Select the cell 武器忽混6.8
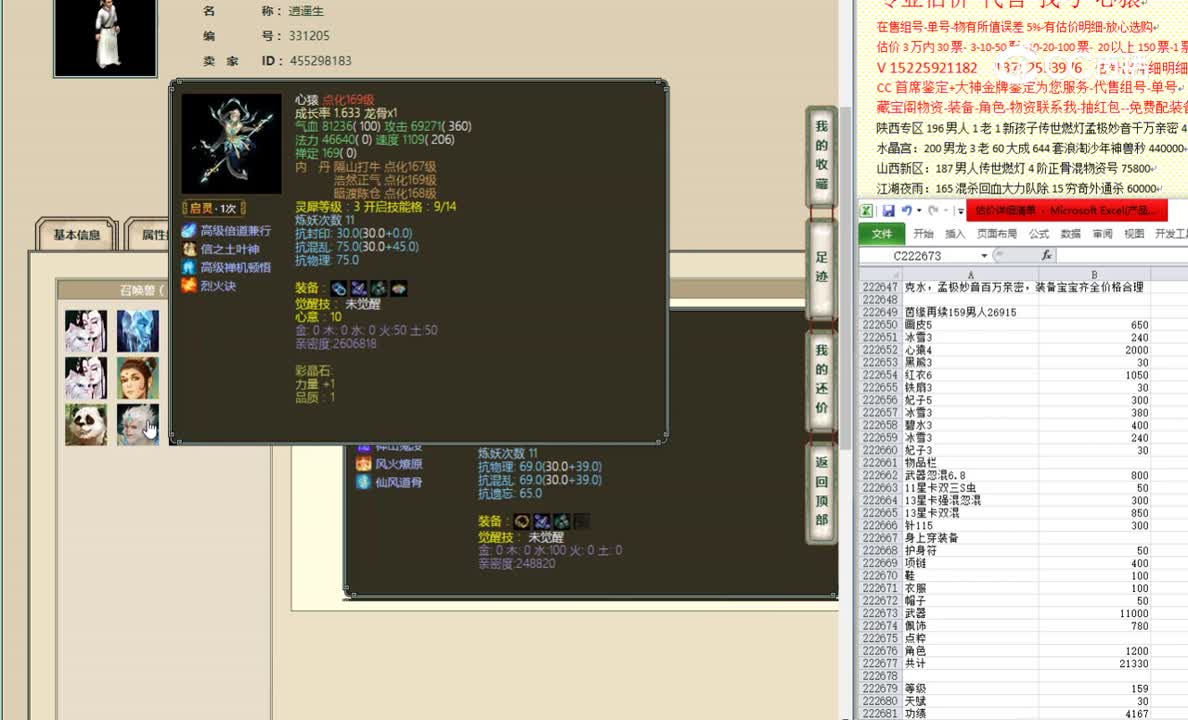The width and height of the screenshot is (1188, 720). pyautogui.click(x=971, y=475)
